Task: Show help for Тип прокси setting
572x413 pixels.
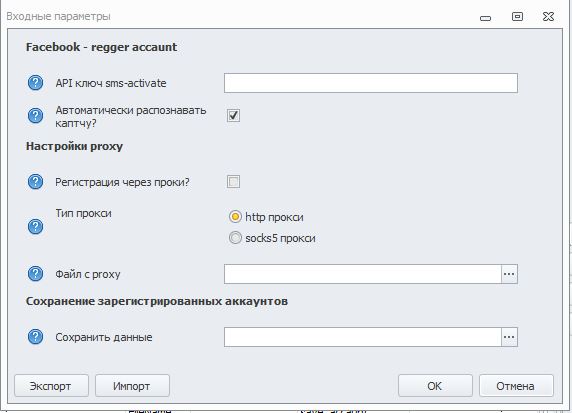Action: click(x=35, y=226)
